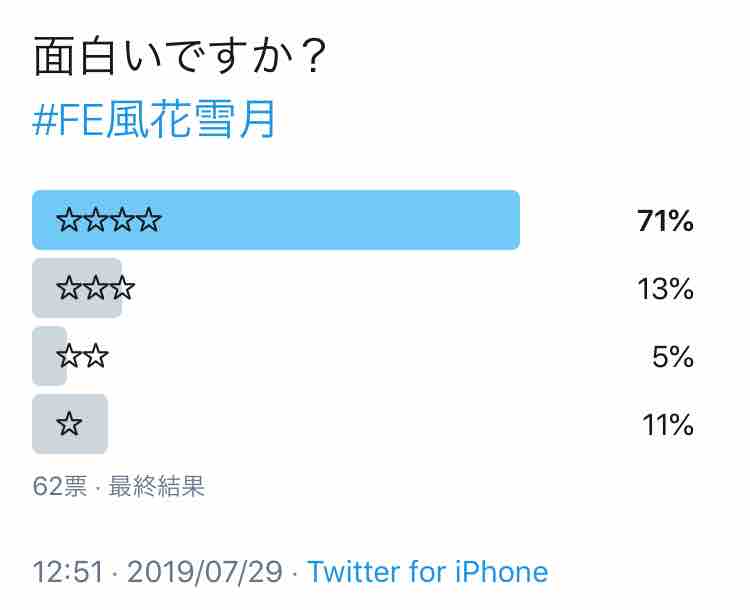Open the #FE風花雪月 hashtag link

154,119
